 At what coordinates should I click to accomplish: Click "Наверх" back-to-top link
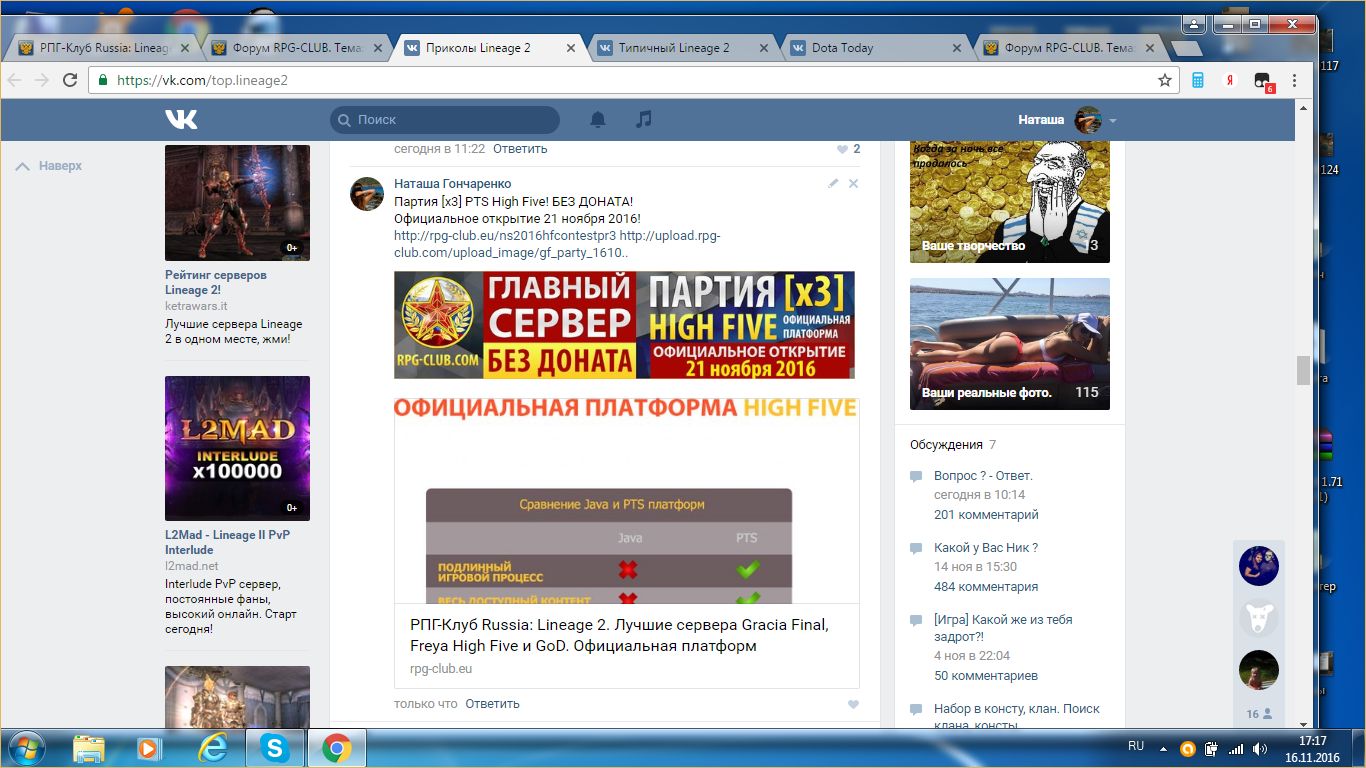[49, 166]
